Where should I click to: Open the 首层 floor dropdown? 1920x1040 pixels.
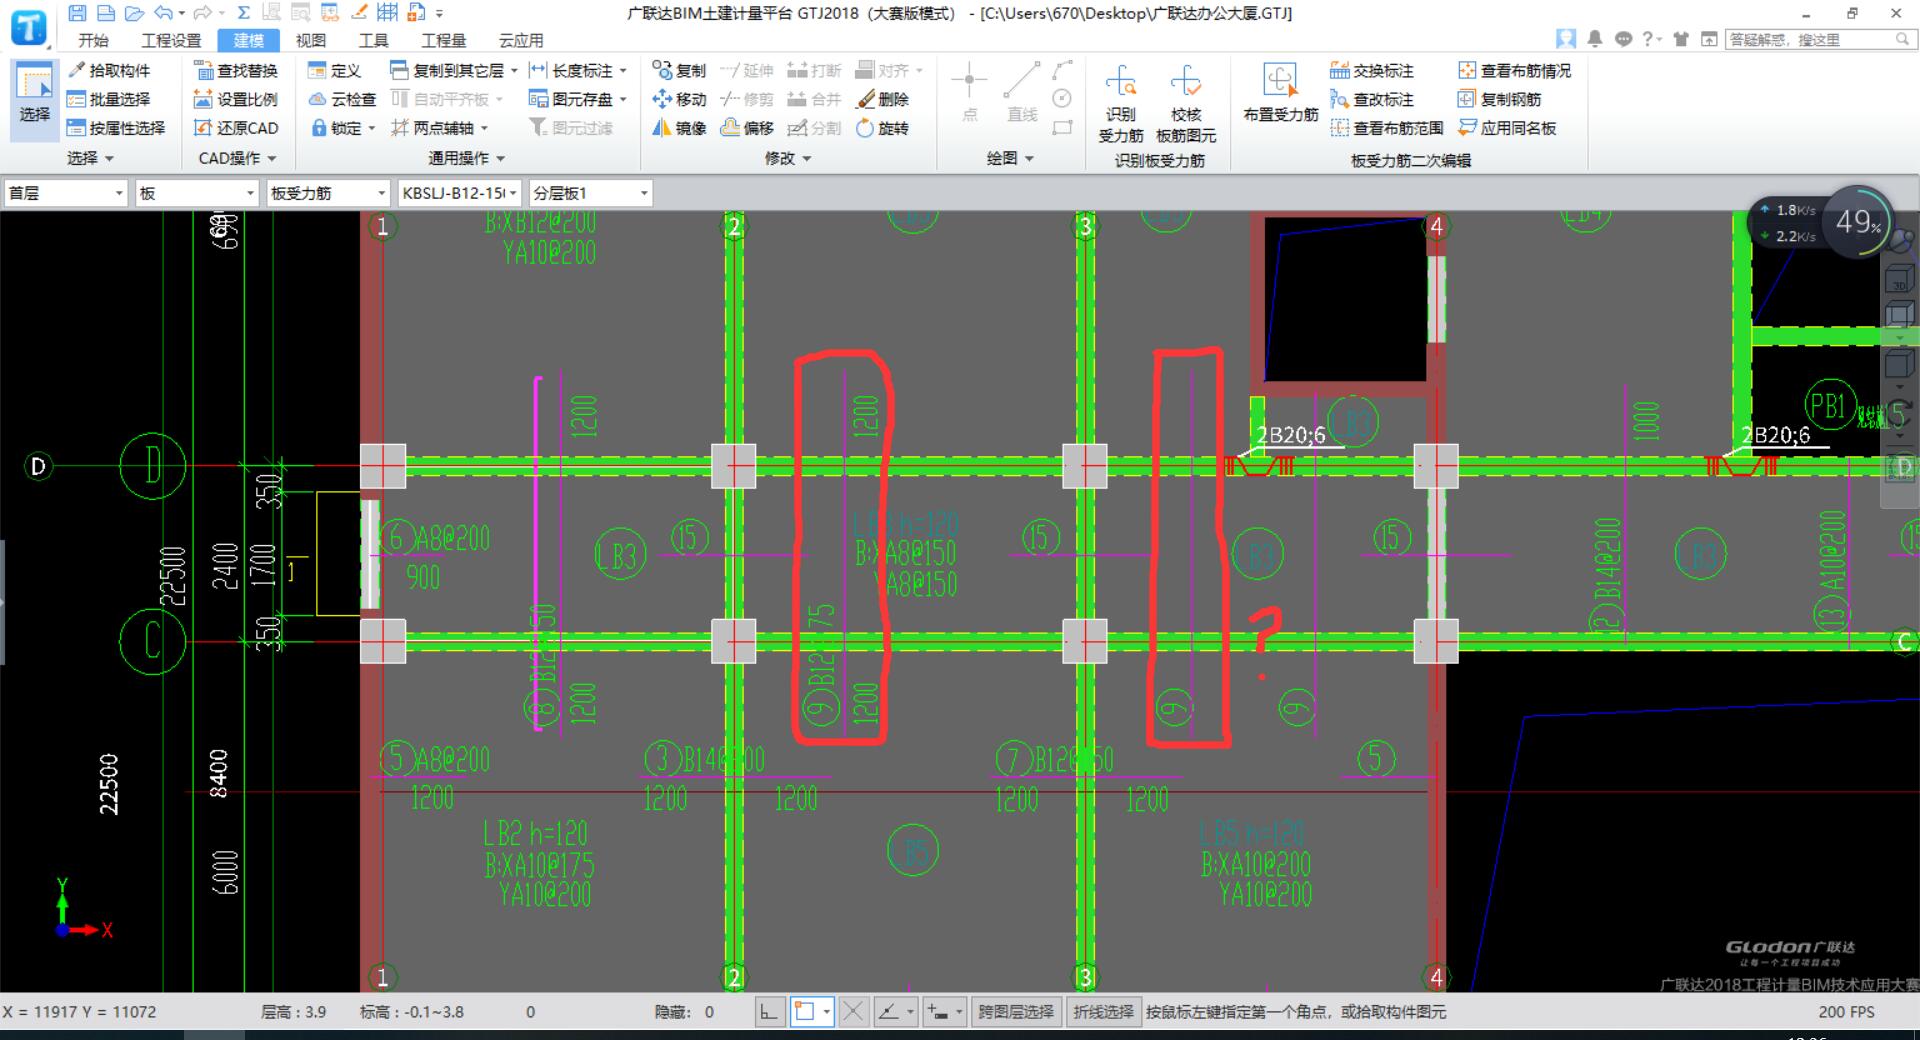[x=66, y=193]
